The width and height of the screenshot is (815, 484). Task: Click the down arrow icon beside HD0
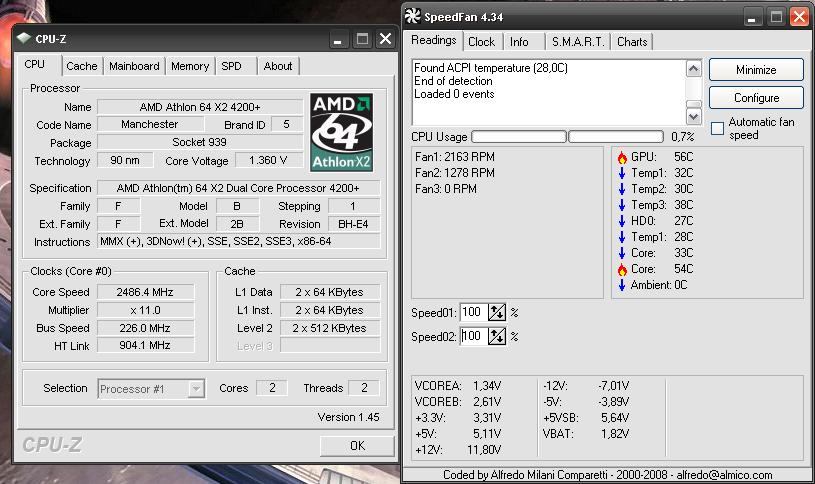click(x=622, y=221)
